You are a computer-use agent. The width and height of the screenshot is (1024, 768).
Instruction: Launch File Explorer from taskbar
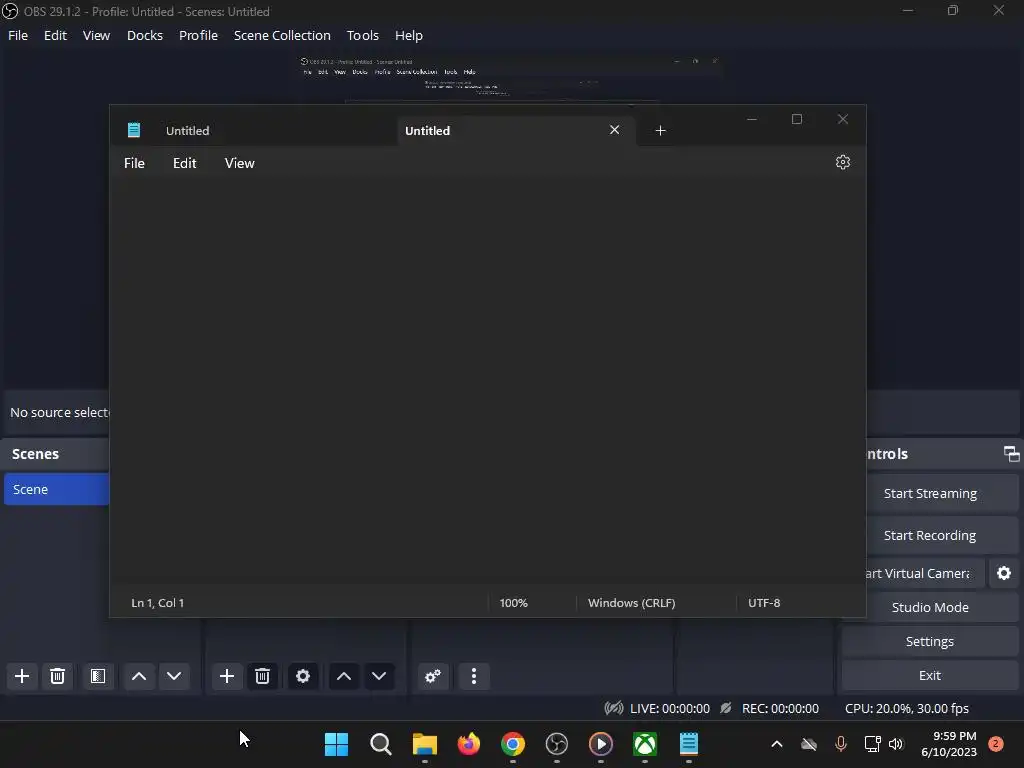[424, 744]
